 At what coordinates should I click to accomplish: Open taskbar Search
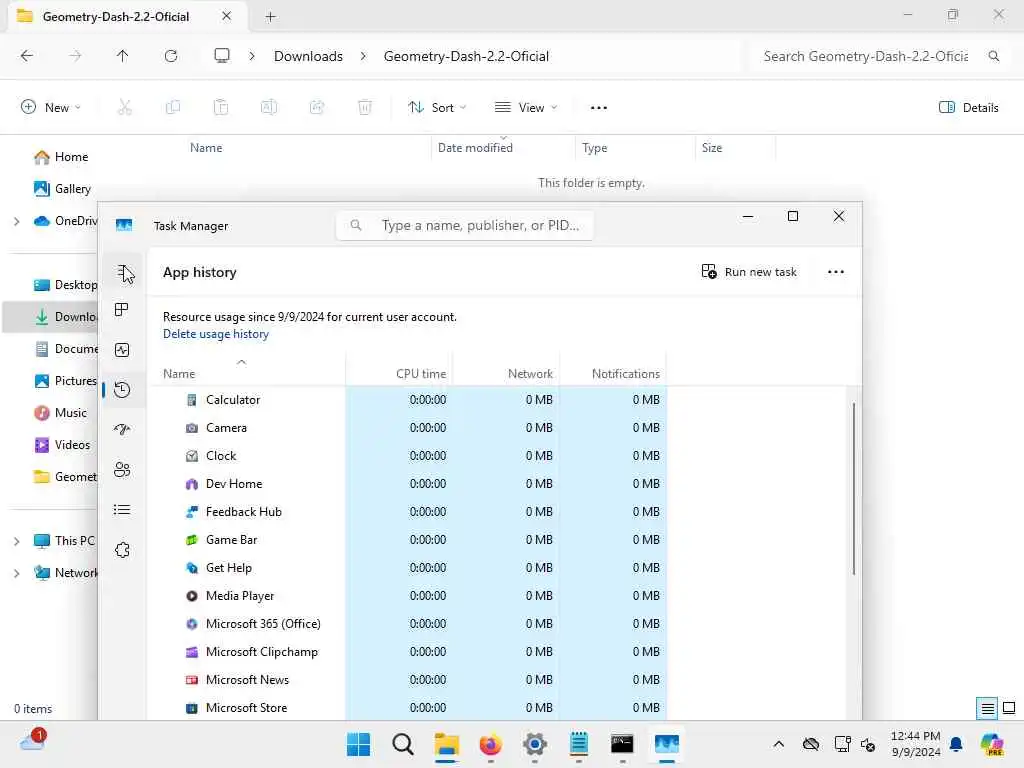tap(402, 744)
